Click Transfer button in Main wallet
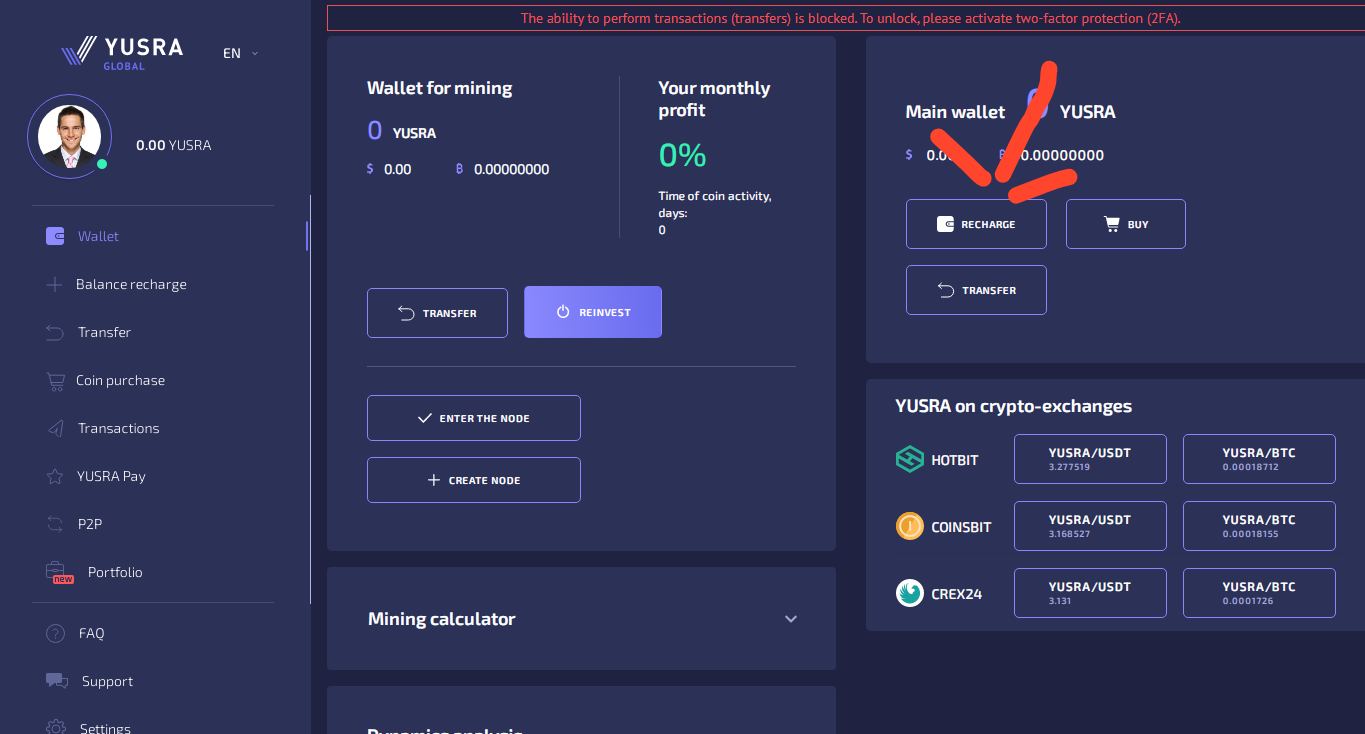 [976, 290]
